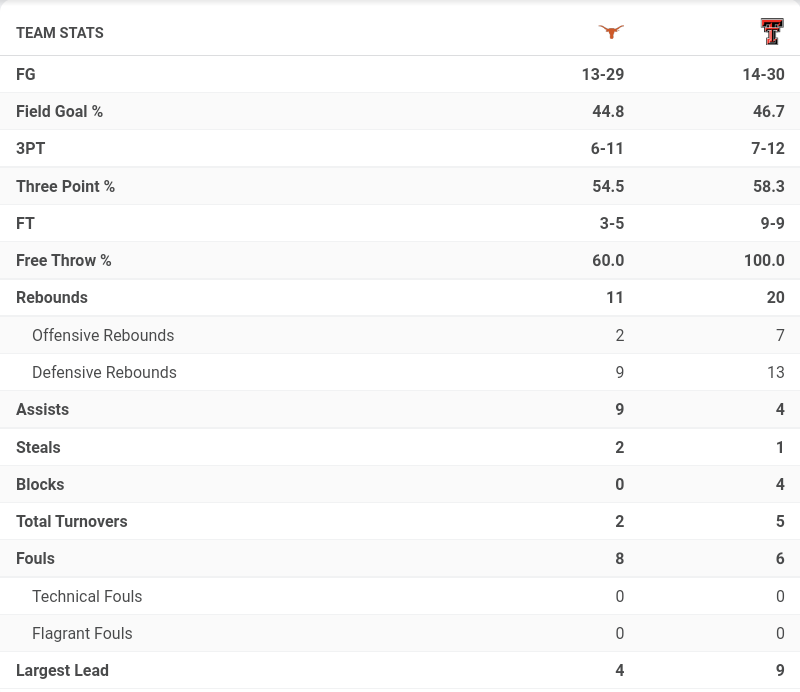Click the Offensive Rebounds sub-row label

pos(103,335)
